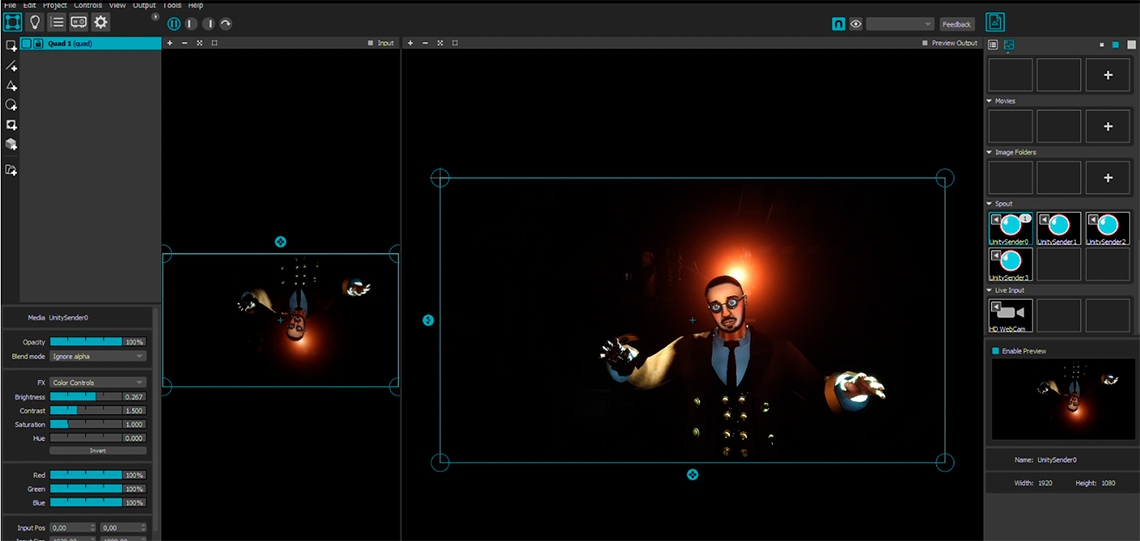Toggle visibility checkbox of Quad 1 layer

click(26, 44)
